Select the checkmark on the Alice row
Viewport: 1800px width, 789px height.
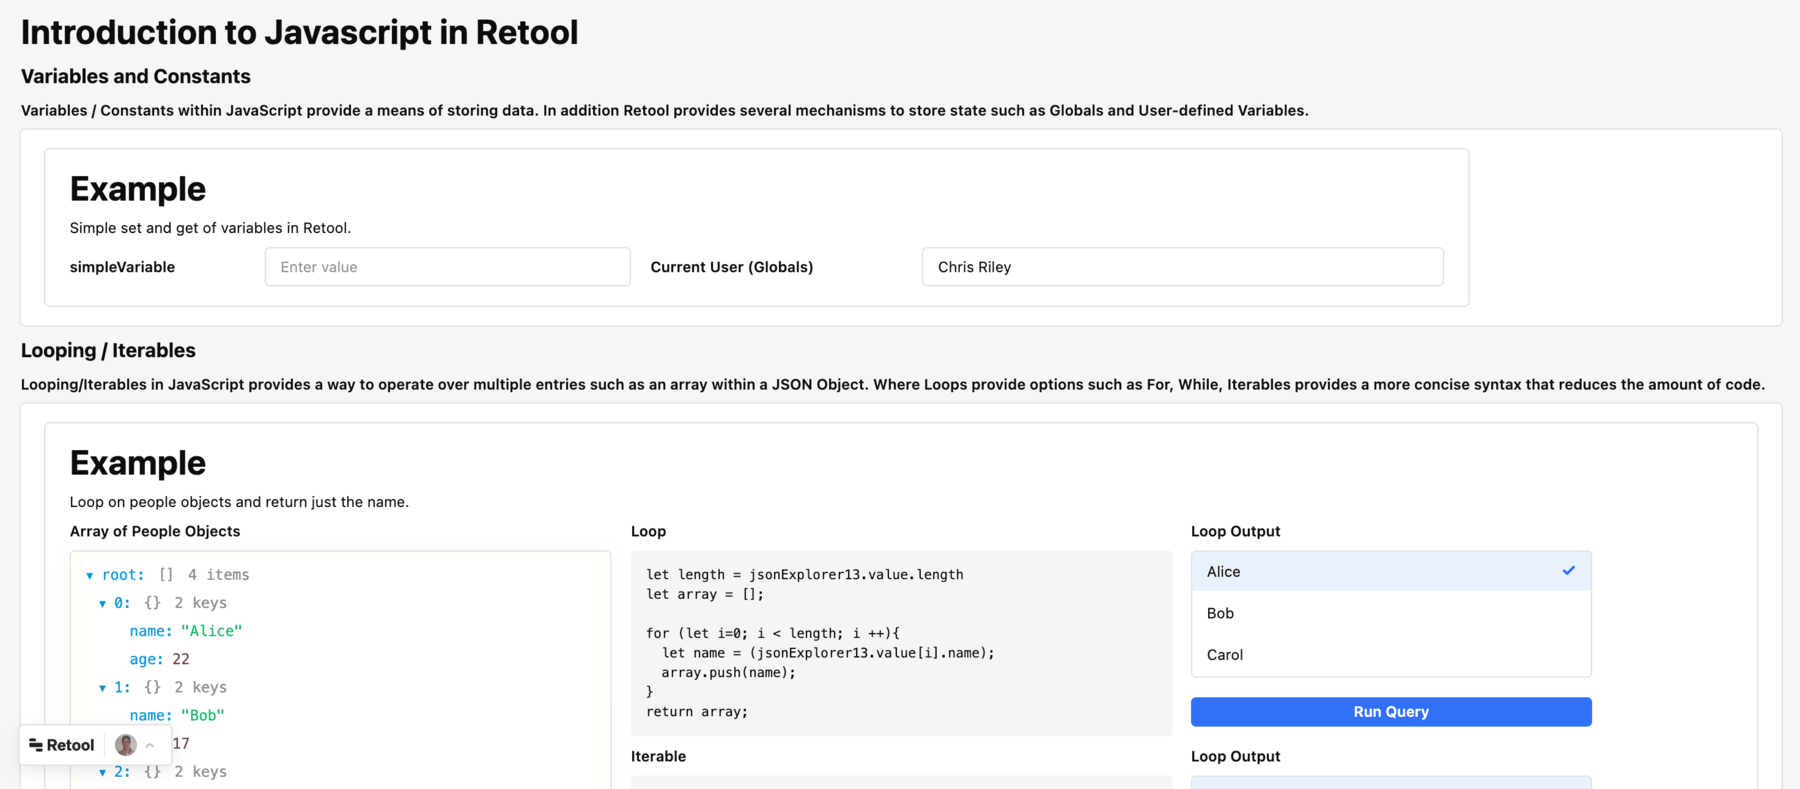pyautogui.click(x=1568, y=571)
